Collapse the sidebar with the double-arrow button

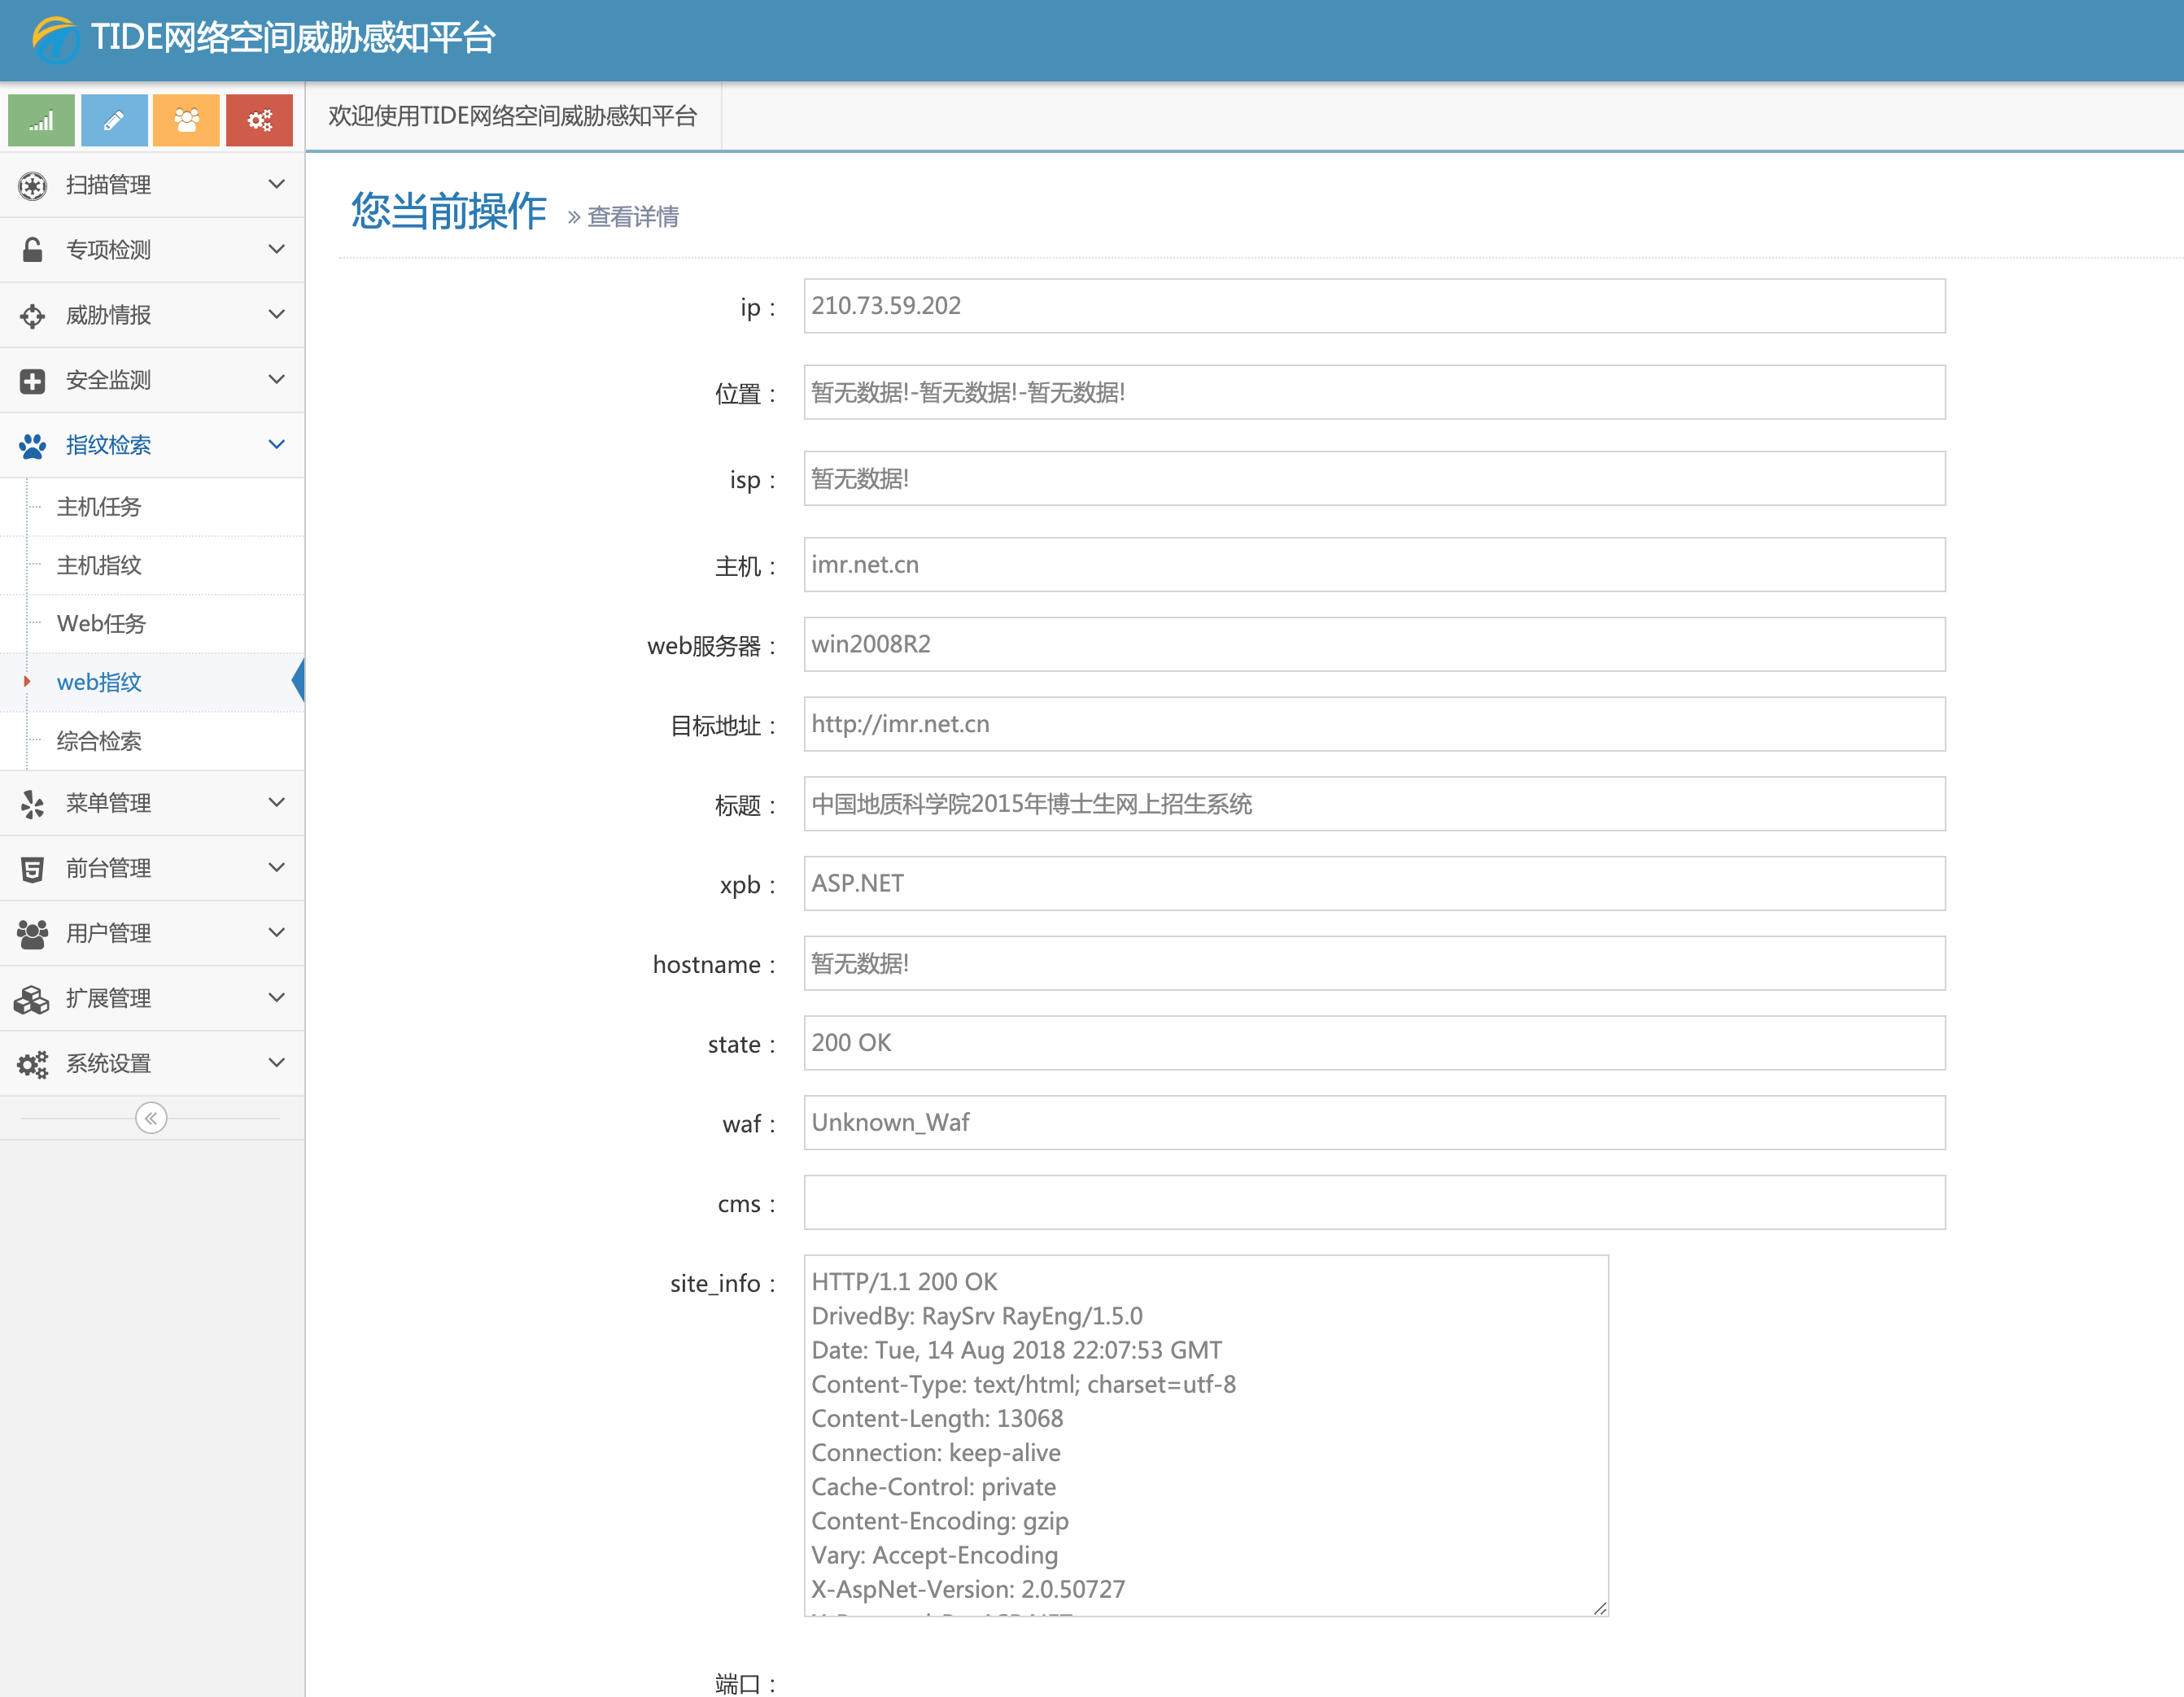(151, 1117)
